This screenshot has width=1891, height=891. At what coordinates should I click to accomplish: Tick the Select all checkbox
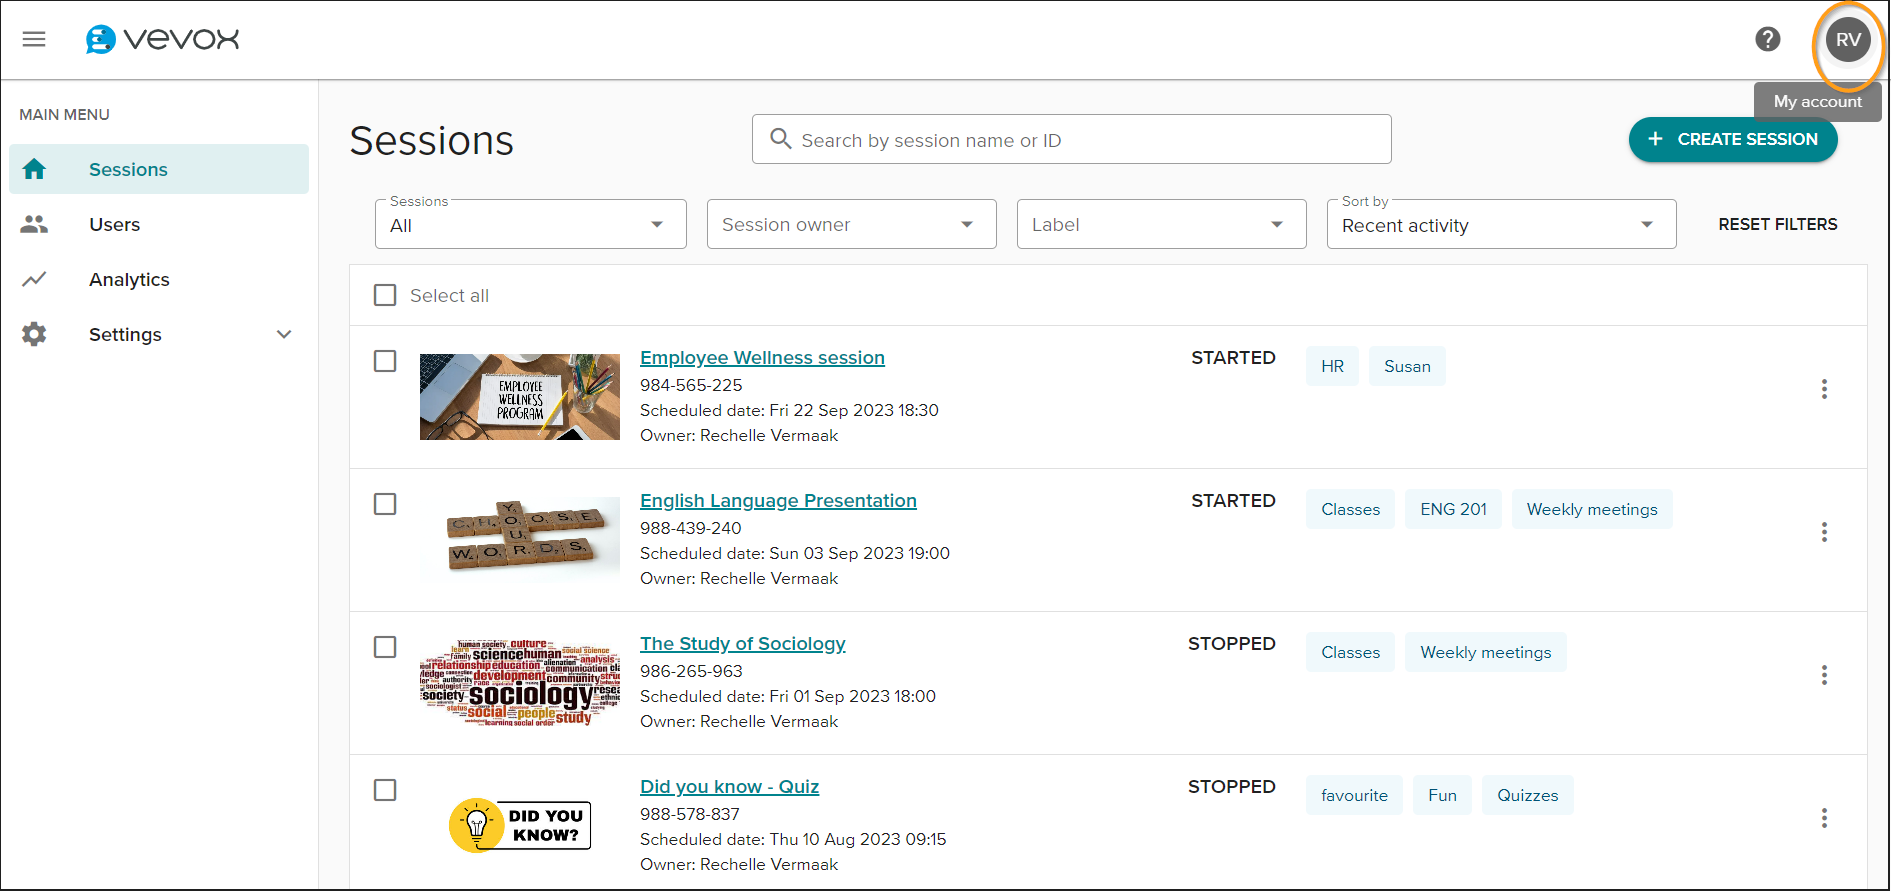pos(385,295)
